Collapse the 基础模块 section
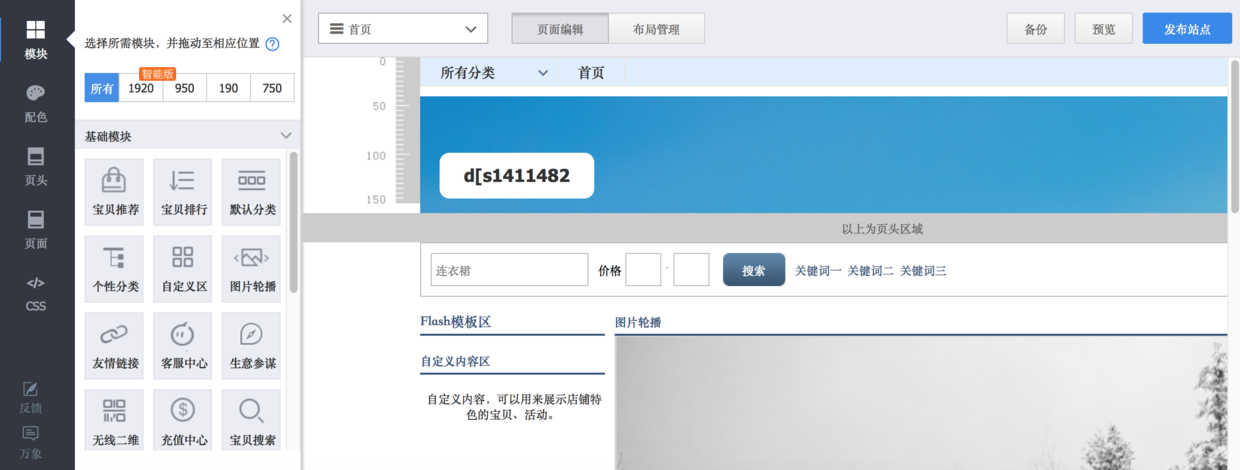Viewport: 1240px width, 470px height. click(286, 136)
